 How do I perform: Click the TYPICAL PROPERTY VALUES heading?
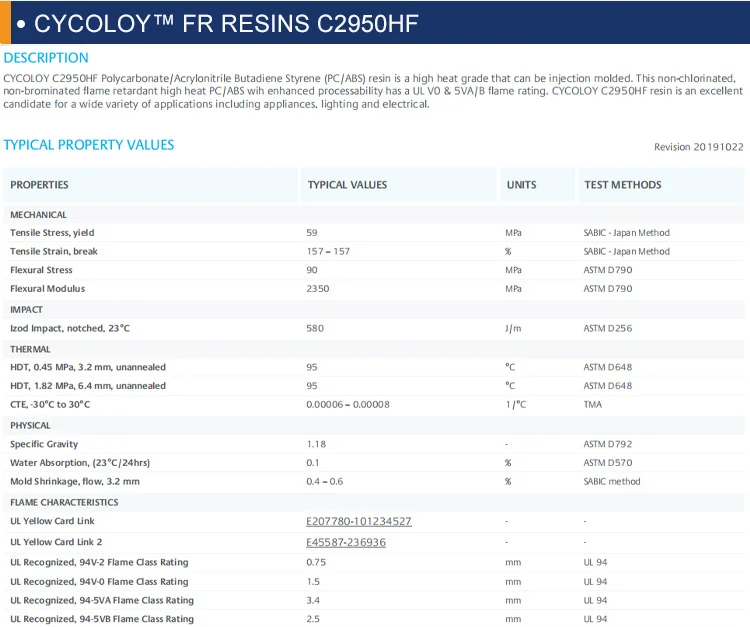89,145
